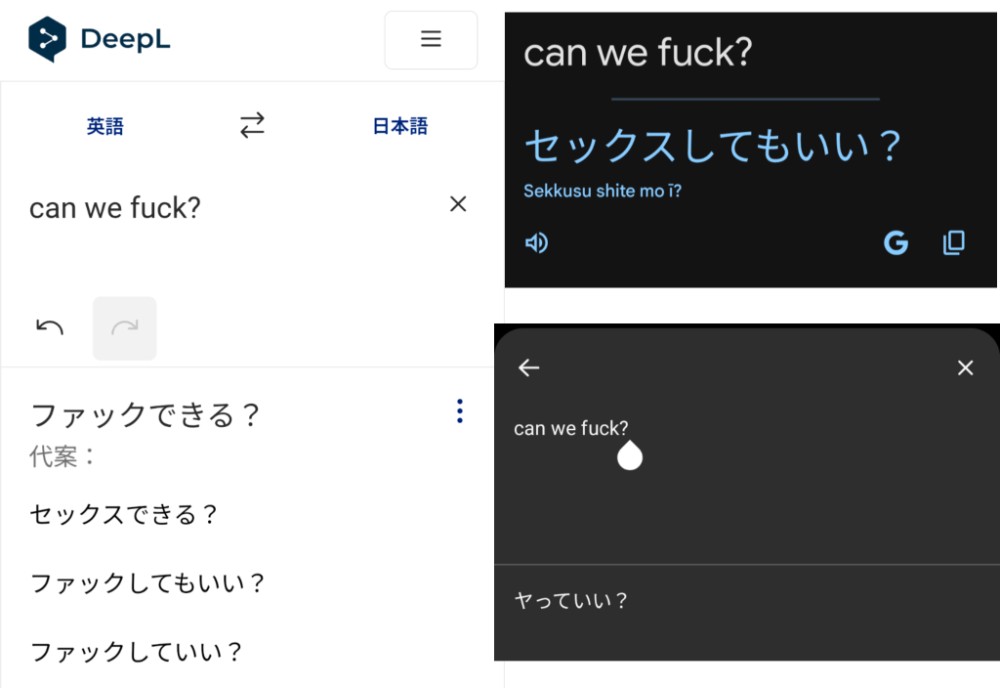Click the romanized Sekkusu shite mo ī text
Screen dimensions: 1000x688
click(603, 191)
